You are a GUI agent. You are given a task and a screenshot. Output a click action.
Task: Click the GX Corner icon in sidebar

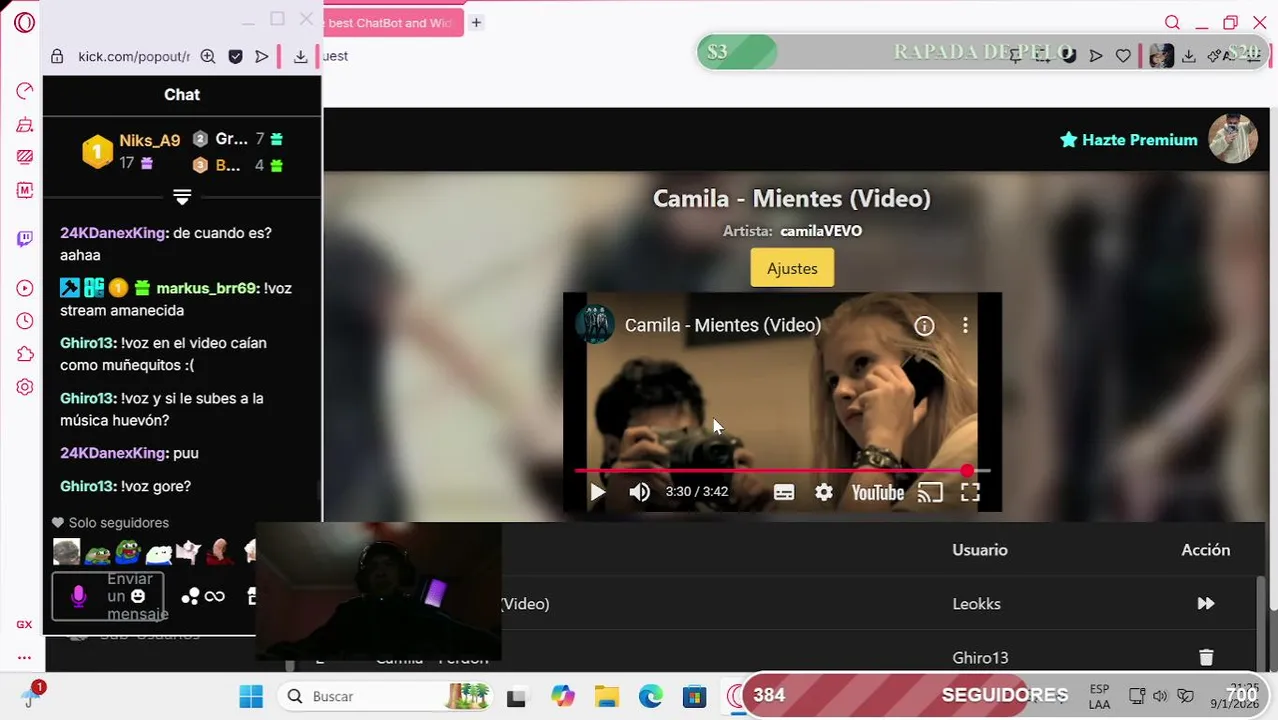(24, 624)
